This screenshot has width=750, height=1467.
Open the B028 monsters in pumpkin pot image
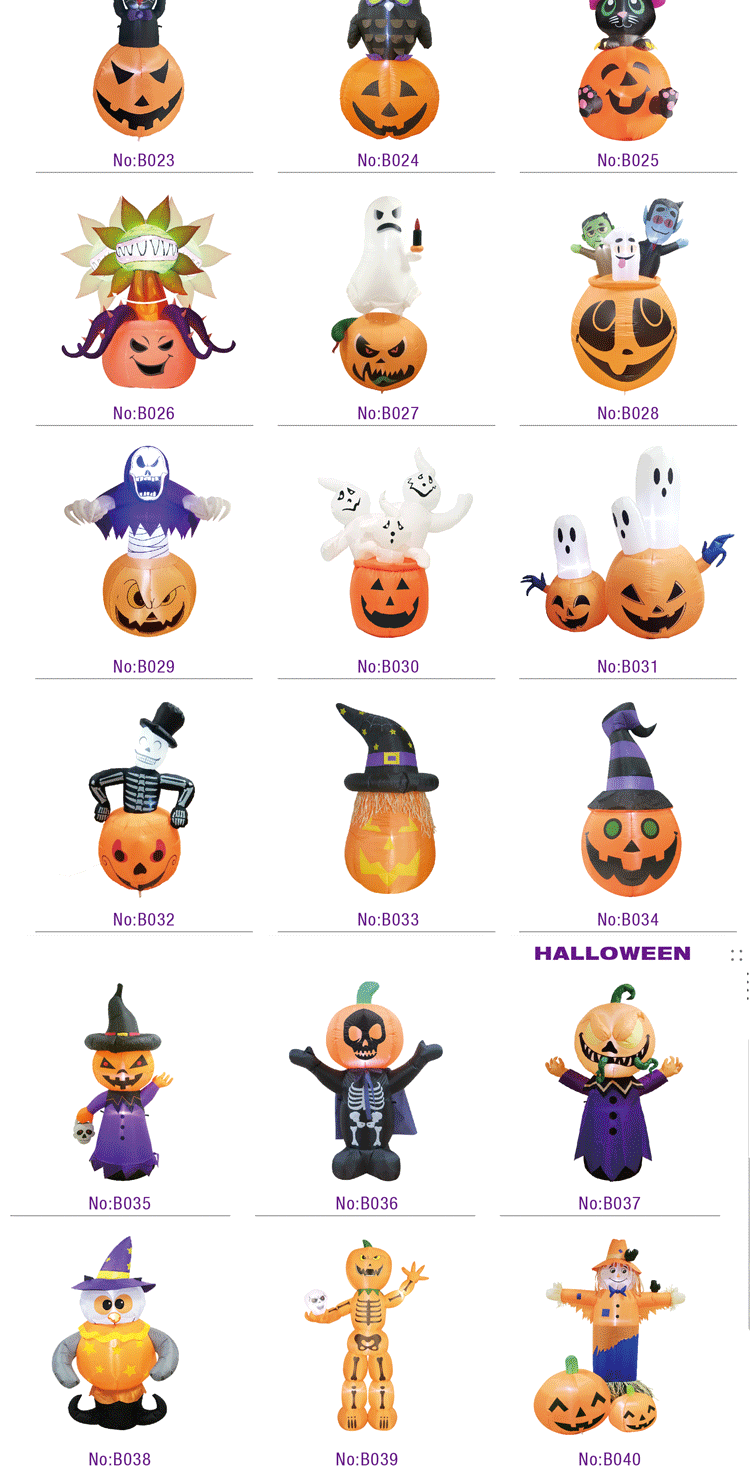click(628, 296)
